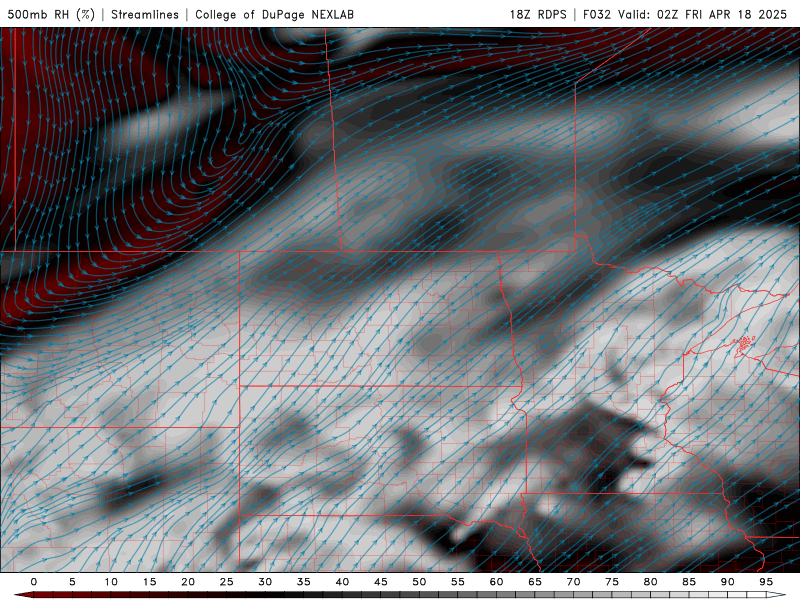Click the legend value '95'
This screenshot has width=800, height=600.
[766, 582]
